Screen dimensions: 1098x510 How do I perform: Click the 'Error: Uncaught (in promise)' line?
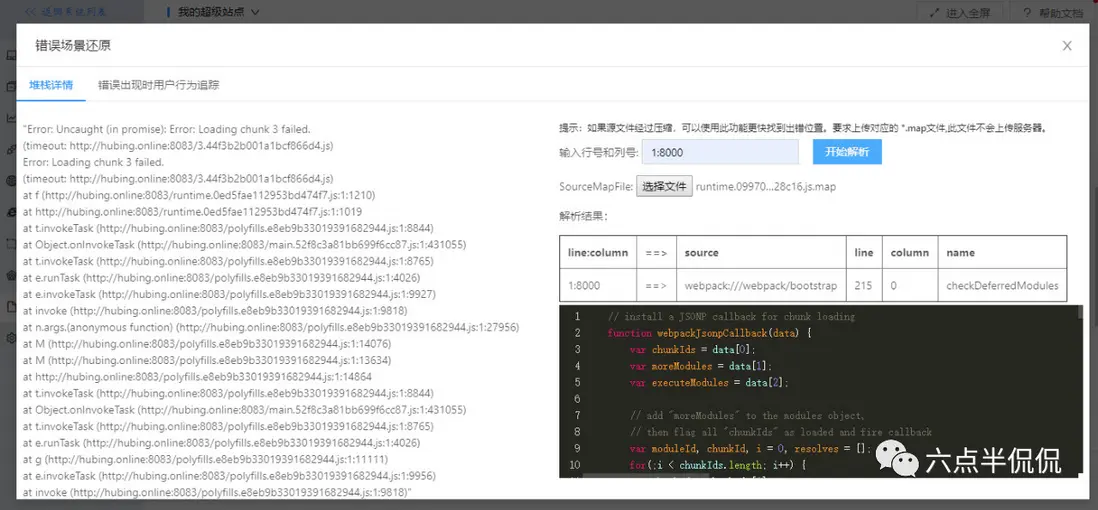coord(167,129)
